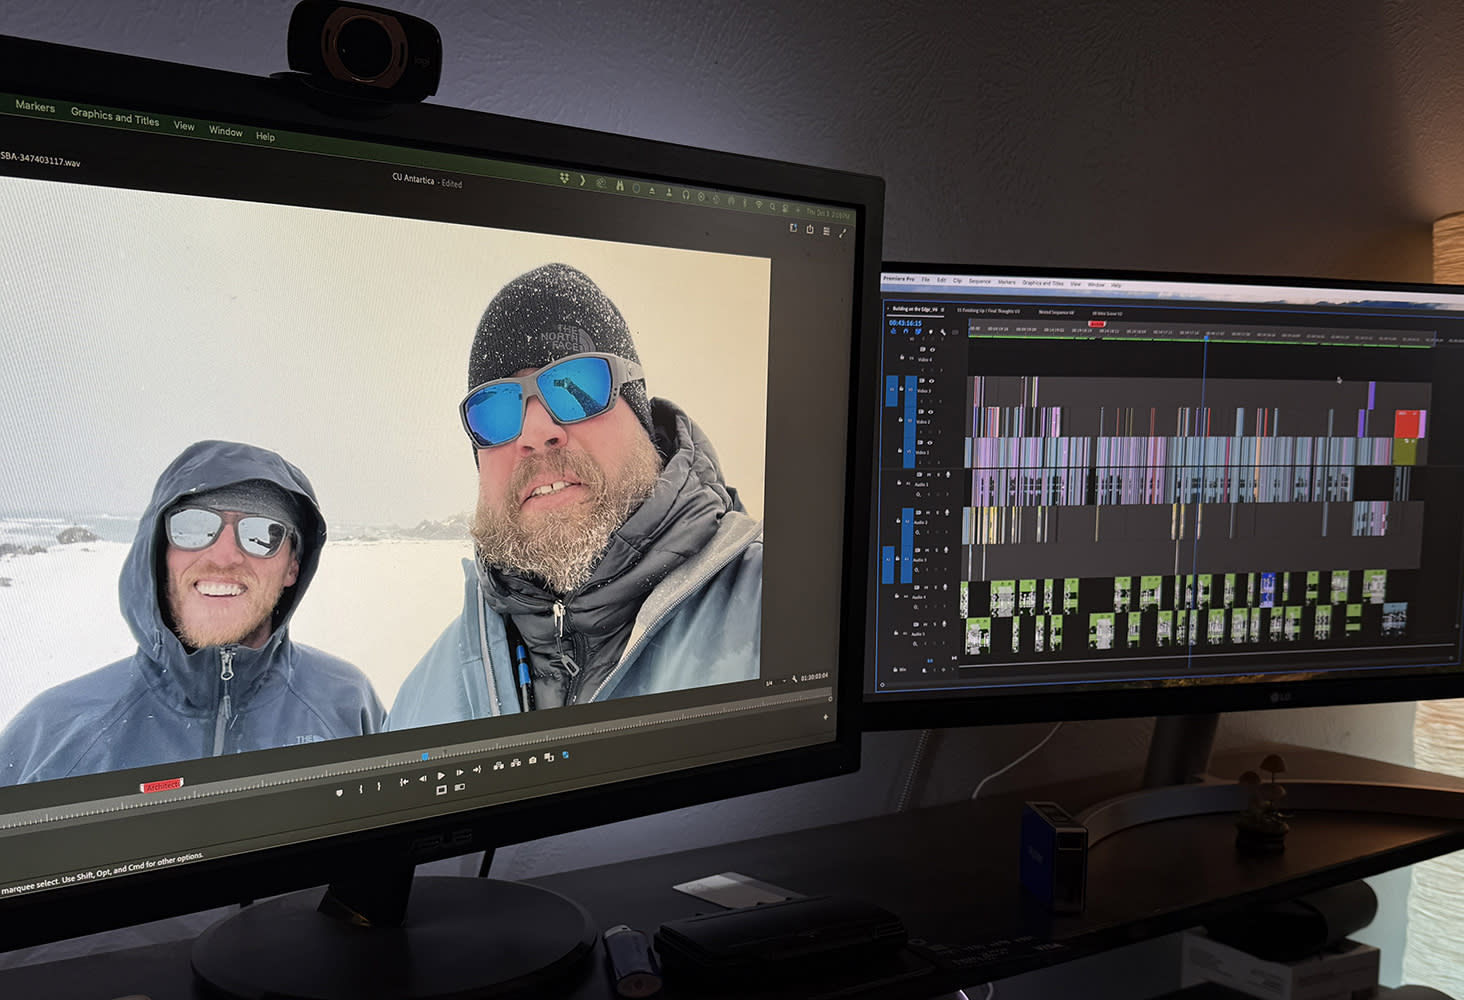Click the Add Marker button in transport

(x=339, y=793)
